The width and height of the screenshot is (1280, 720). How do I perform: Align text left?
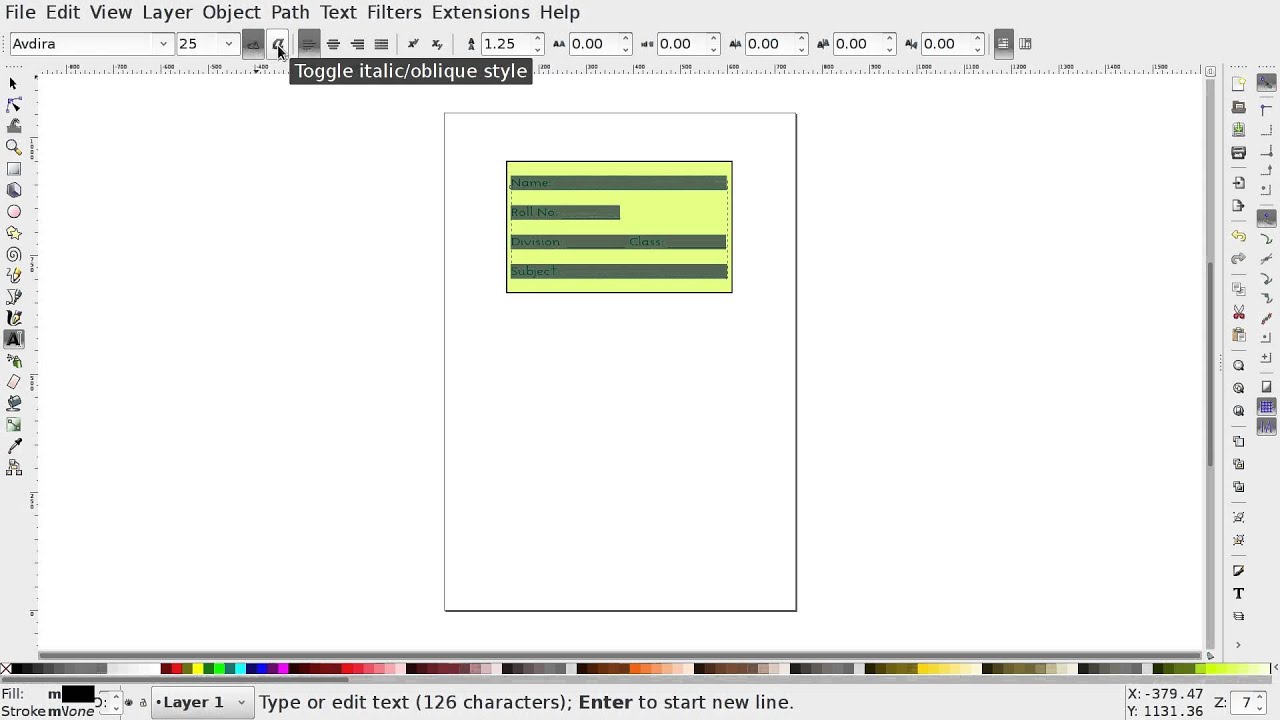[309, 44]
